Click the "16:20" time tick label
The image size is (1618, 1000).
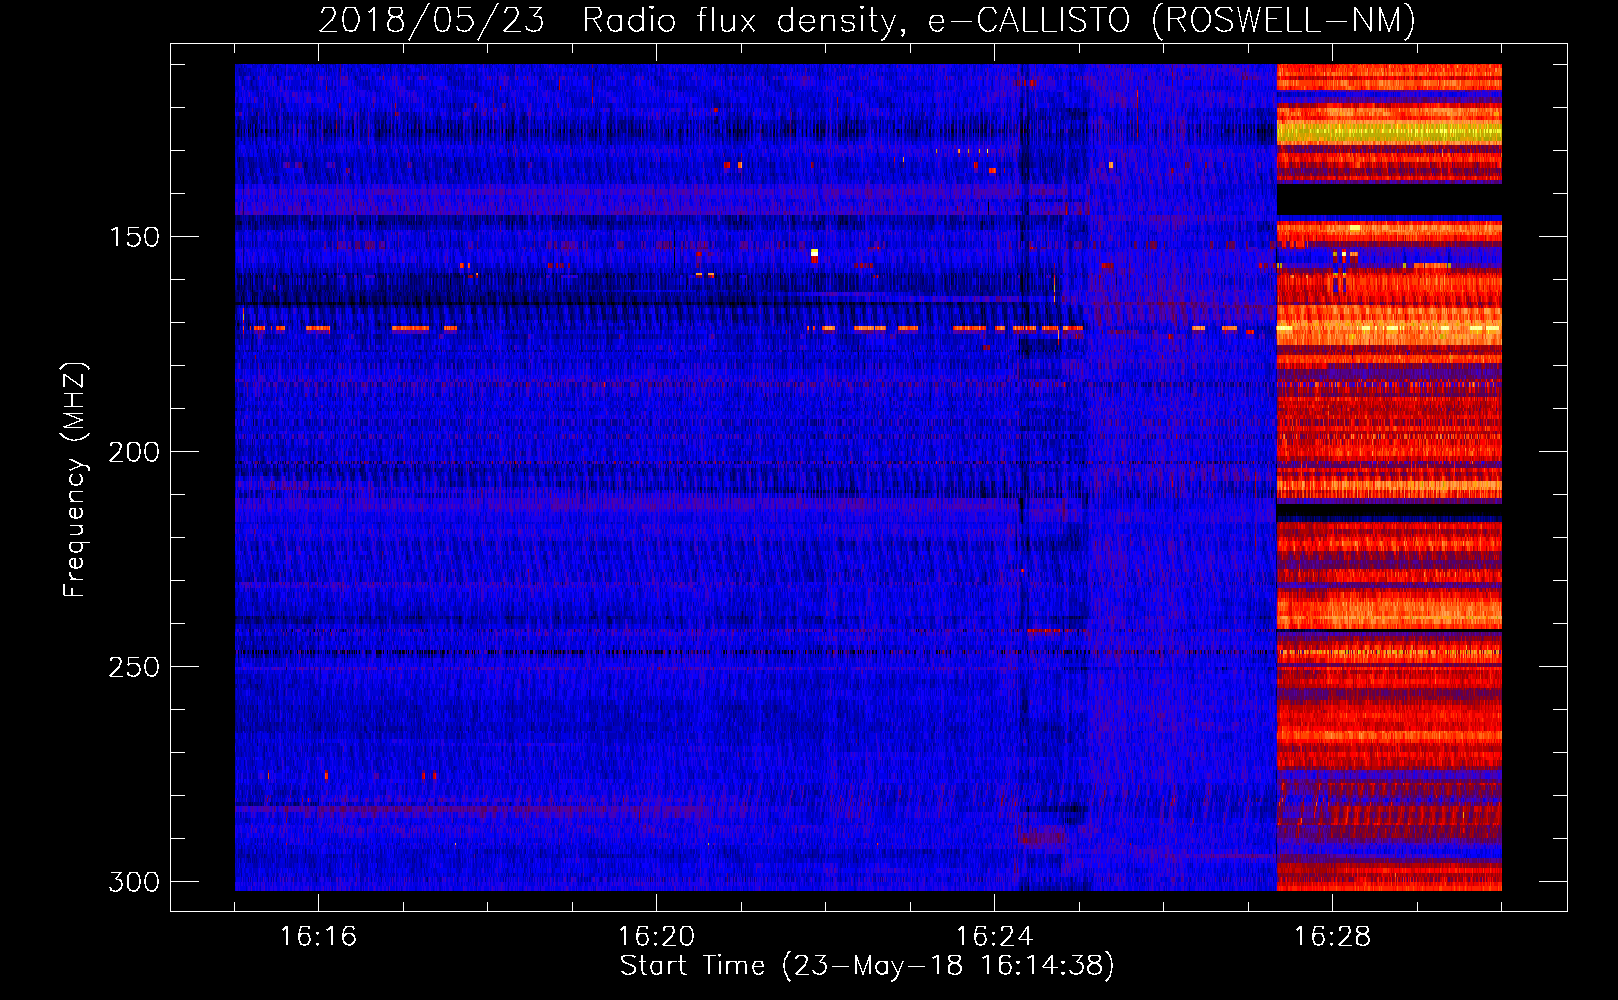[x=656, y=936]
